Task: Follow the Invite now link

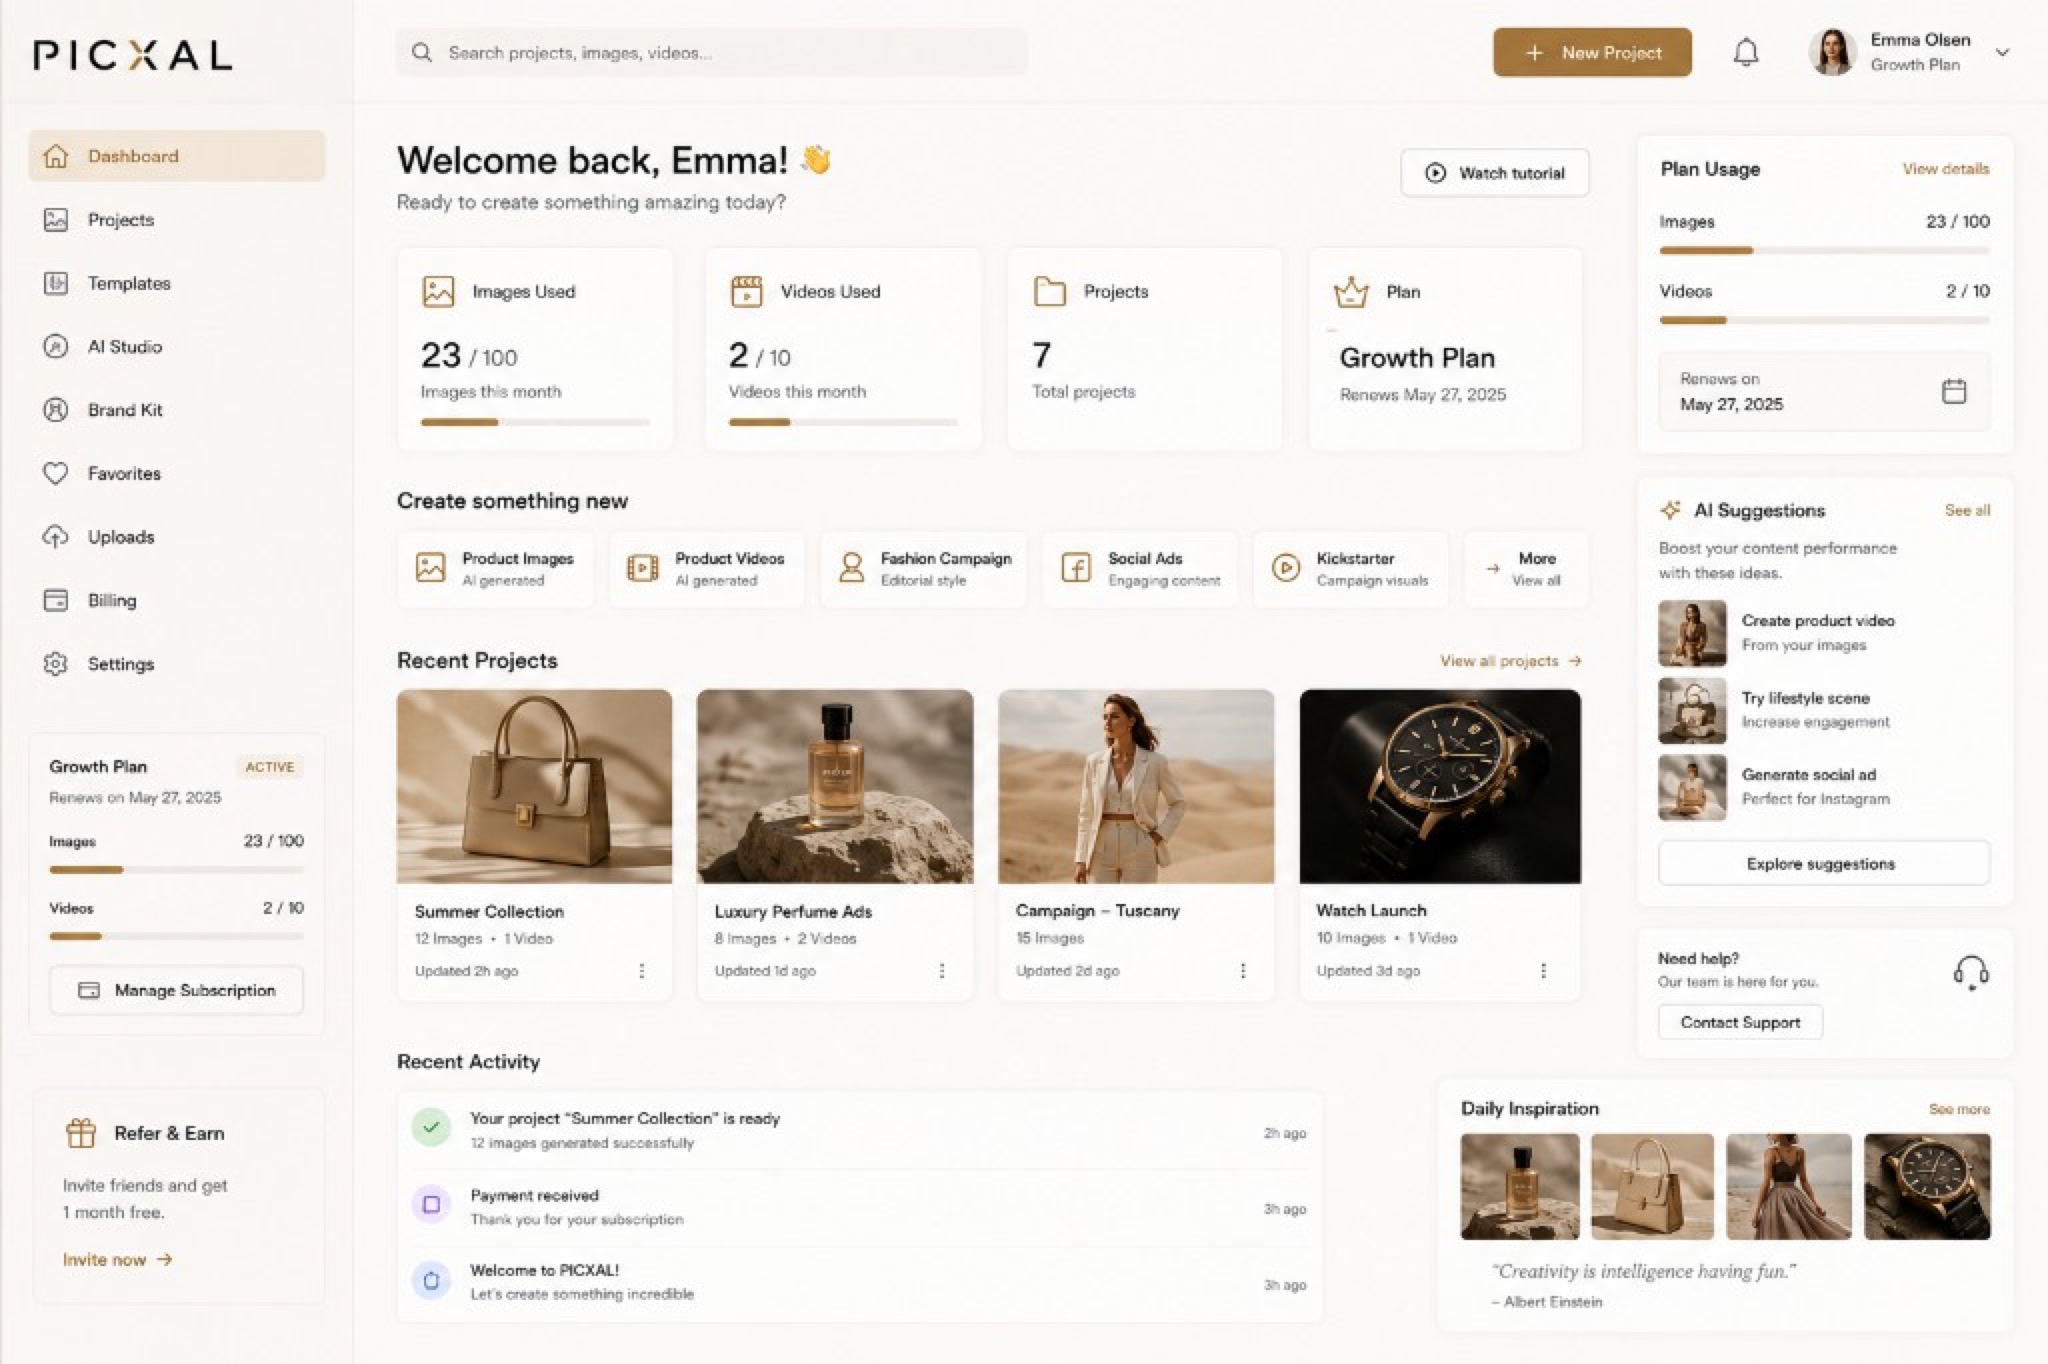Action: 118,1259
